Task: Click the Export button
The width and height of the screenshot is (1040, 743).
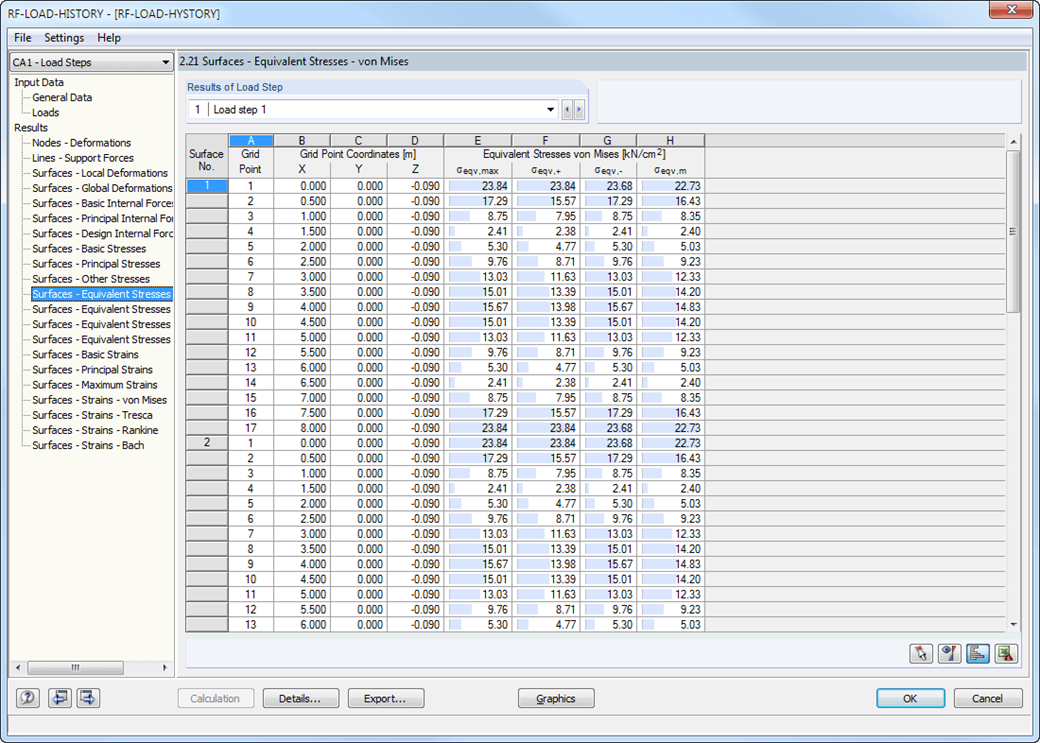Action: pos(386,698)
